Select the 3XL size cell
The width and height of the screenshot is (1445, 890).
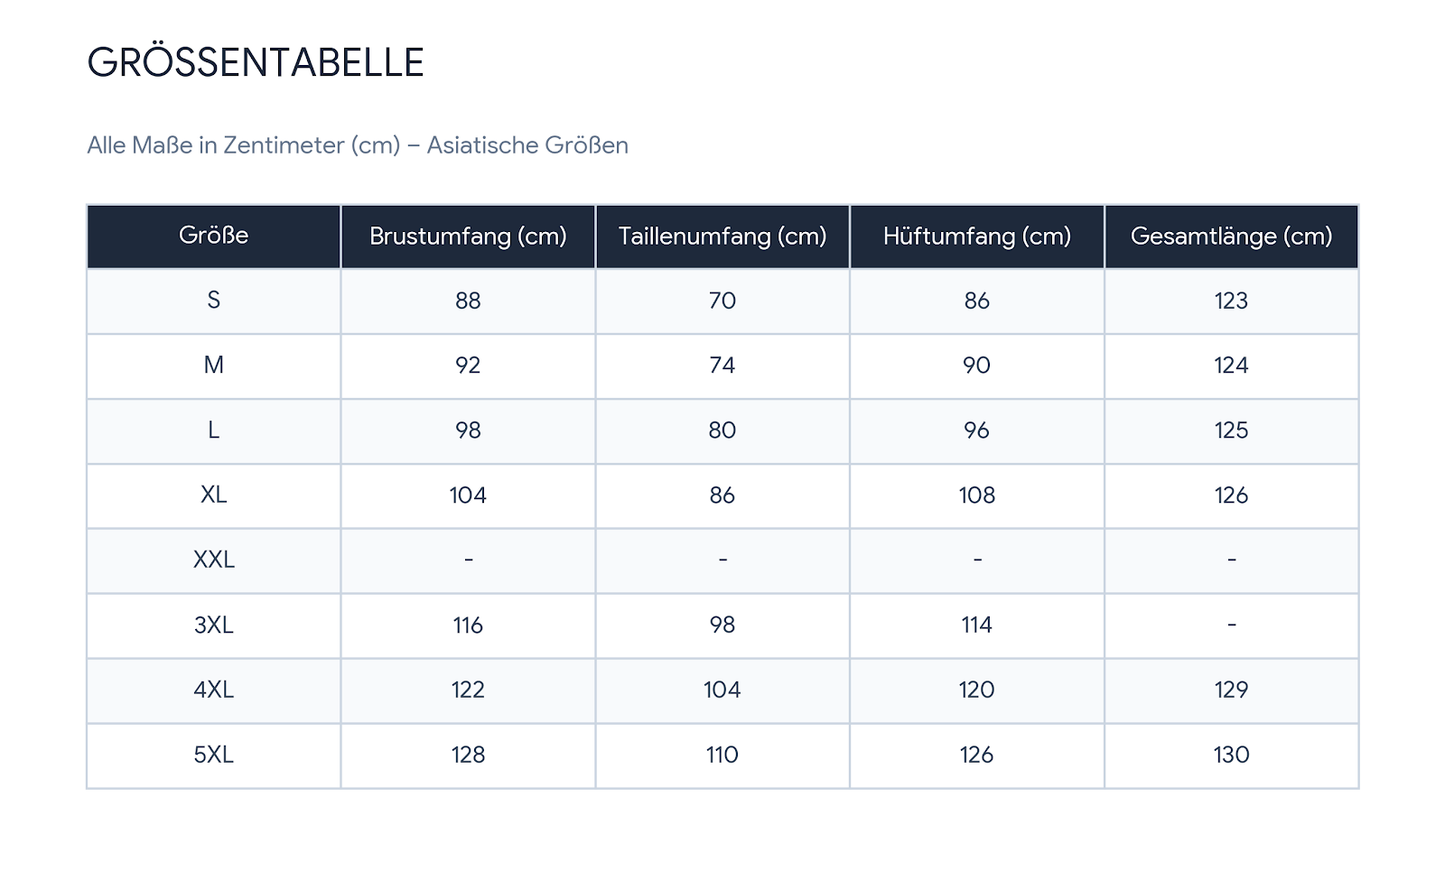[214, 625]
